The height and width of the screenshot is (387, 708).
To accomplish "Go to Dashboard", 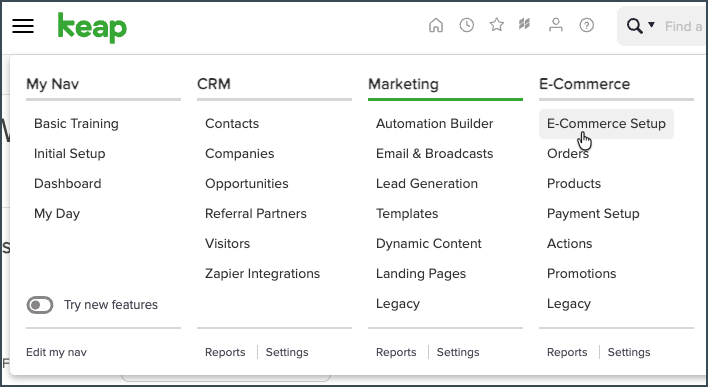I will (x=68, y=184).
